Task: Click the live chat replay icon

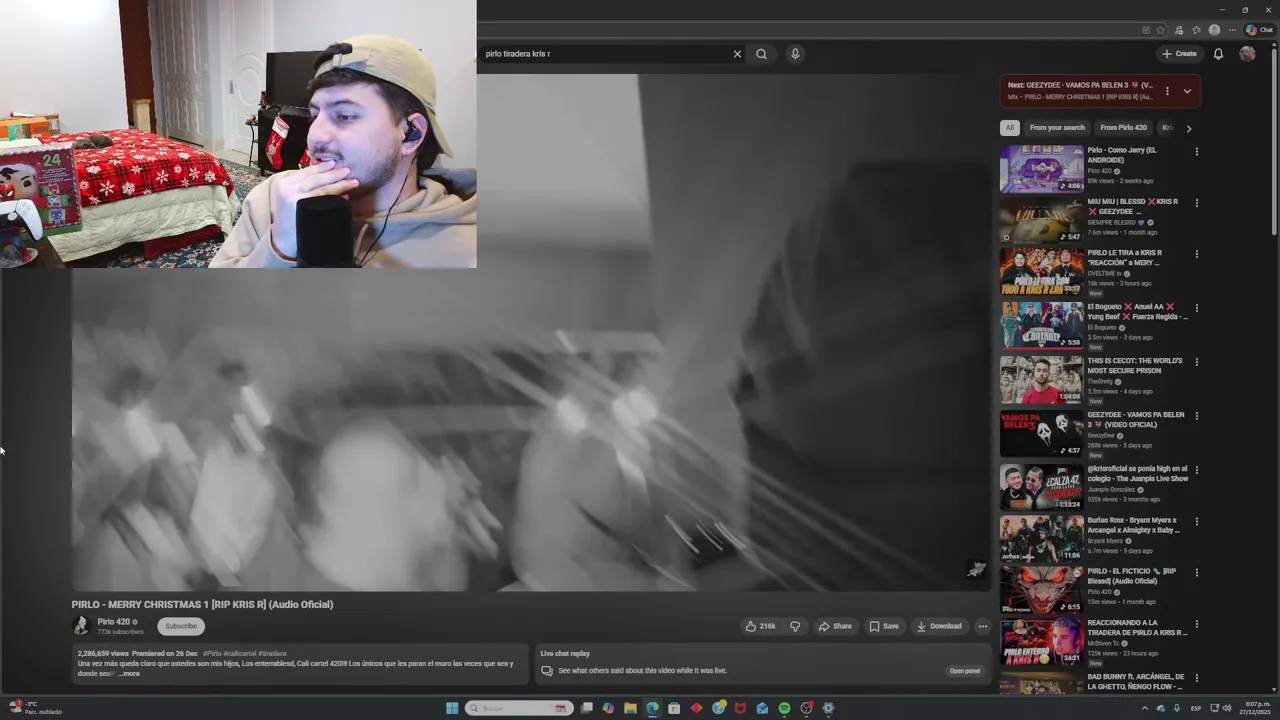Action: click(547, 671)
